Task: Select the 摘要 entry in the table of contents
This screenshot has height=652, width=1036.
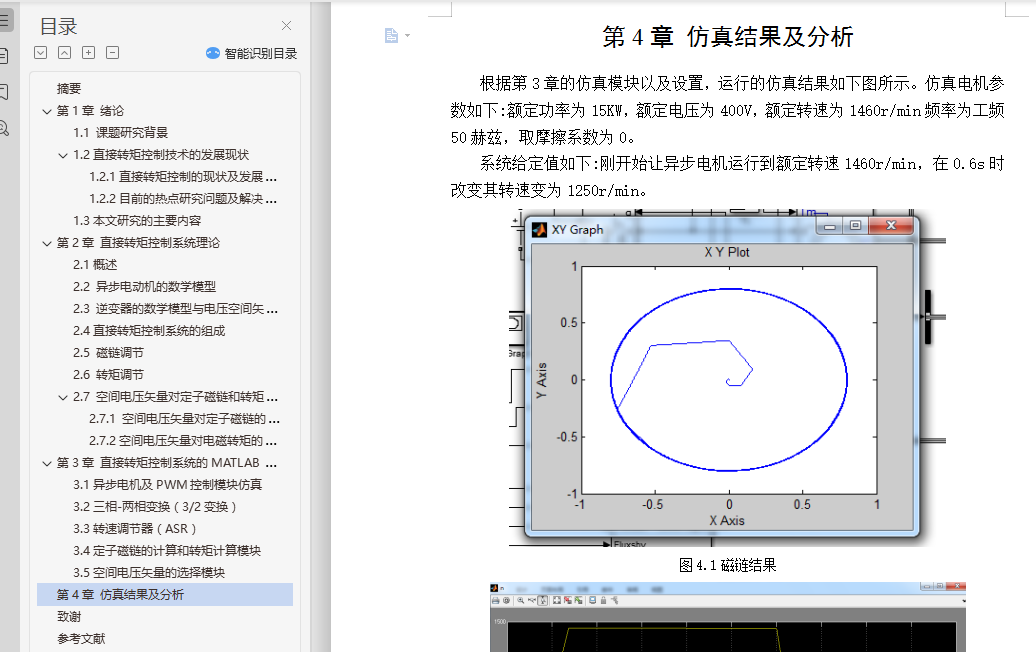Action: (x=66, y=88)
